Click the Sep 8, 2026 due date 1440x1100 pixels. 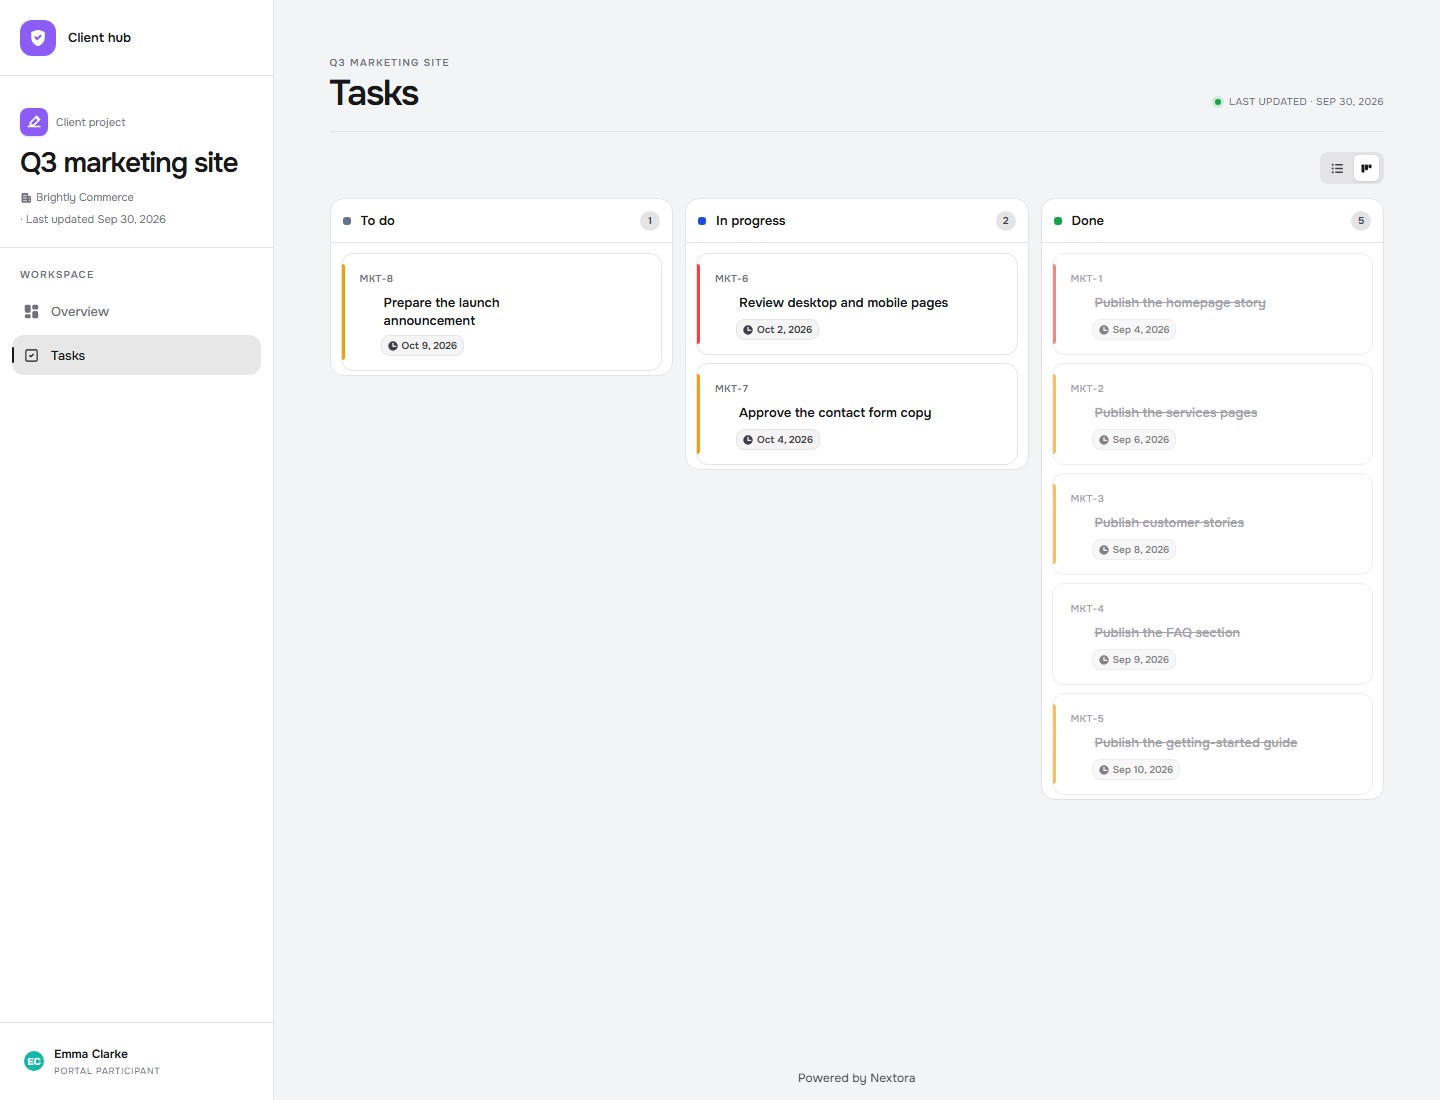(x=1134, y=550)
